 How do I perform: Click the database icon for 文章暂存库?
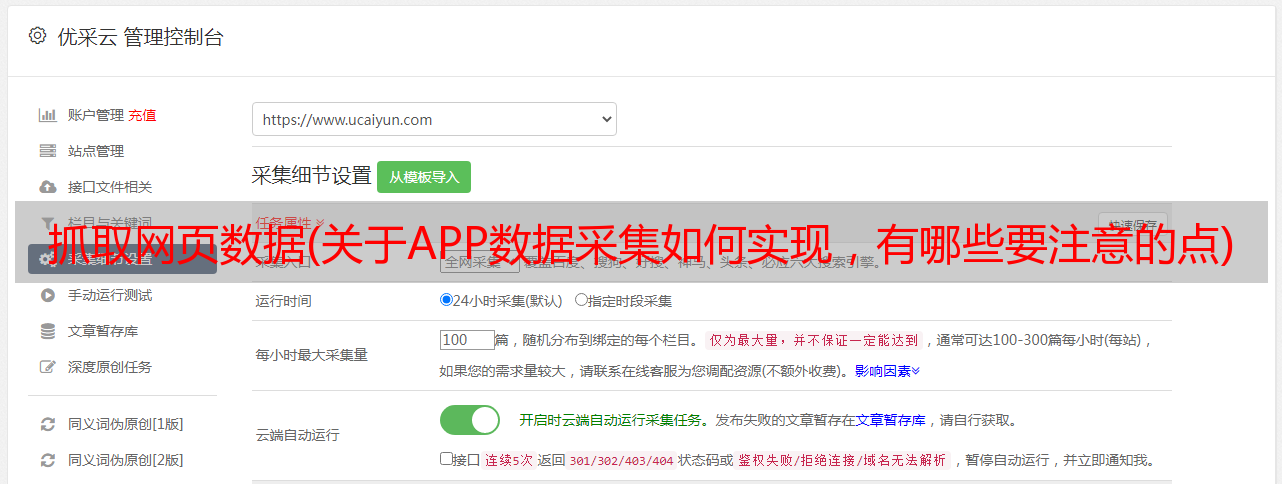point(47,331)
